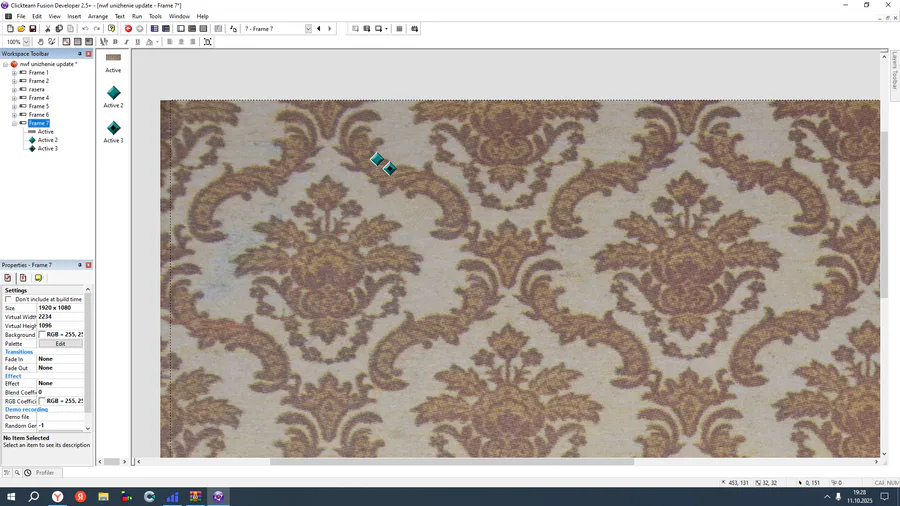Click the Profiler button at the bottom
900x506 pixels.
[45, 473]
